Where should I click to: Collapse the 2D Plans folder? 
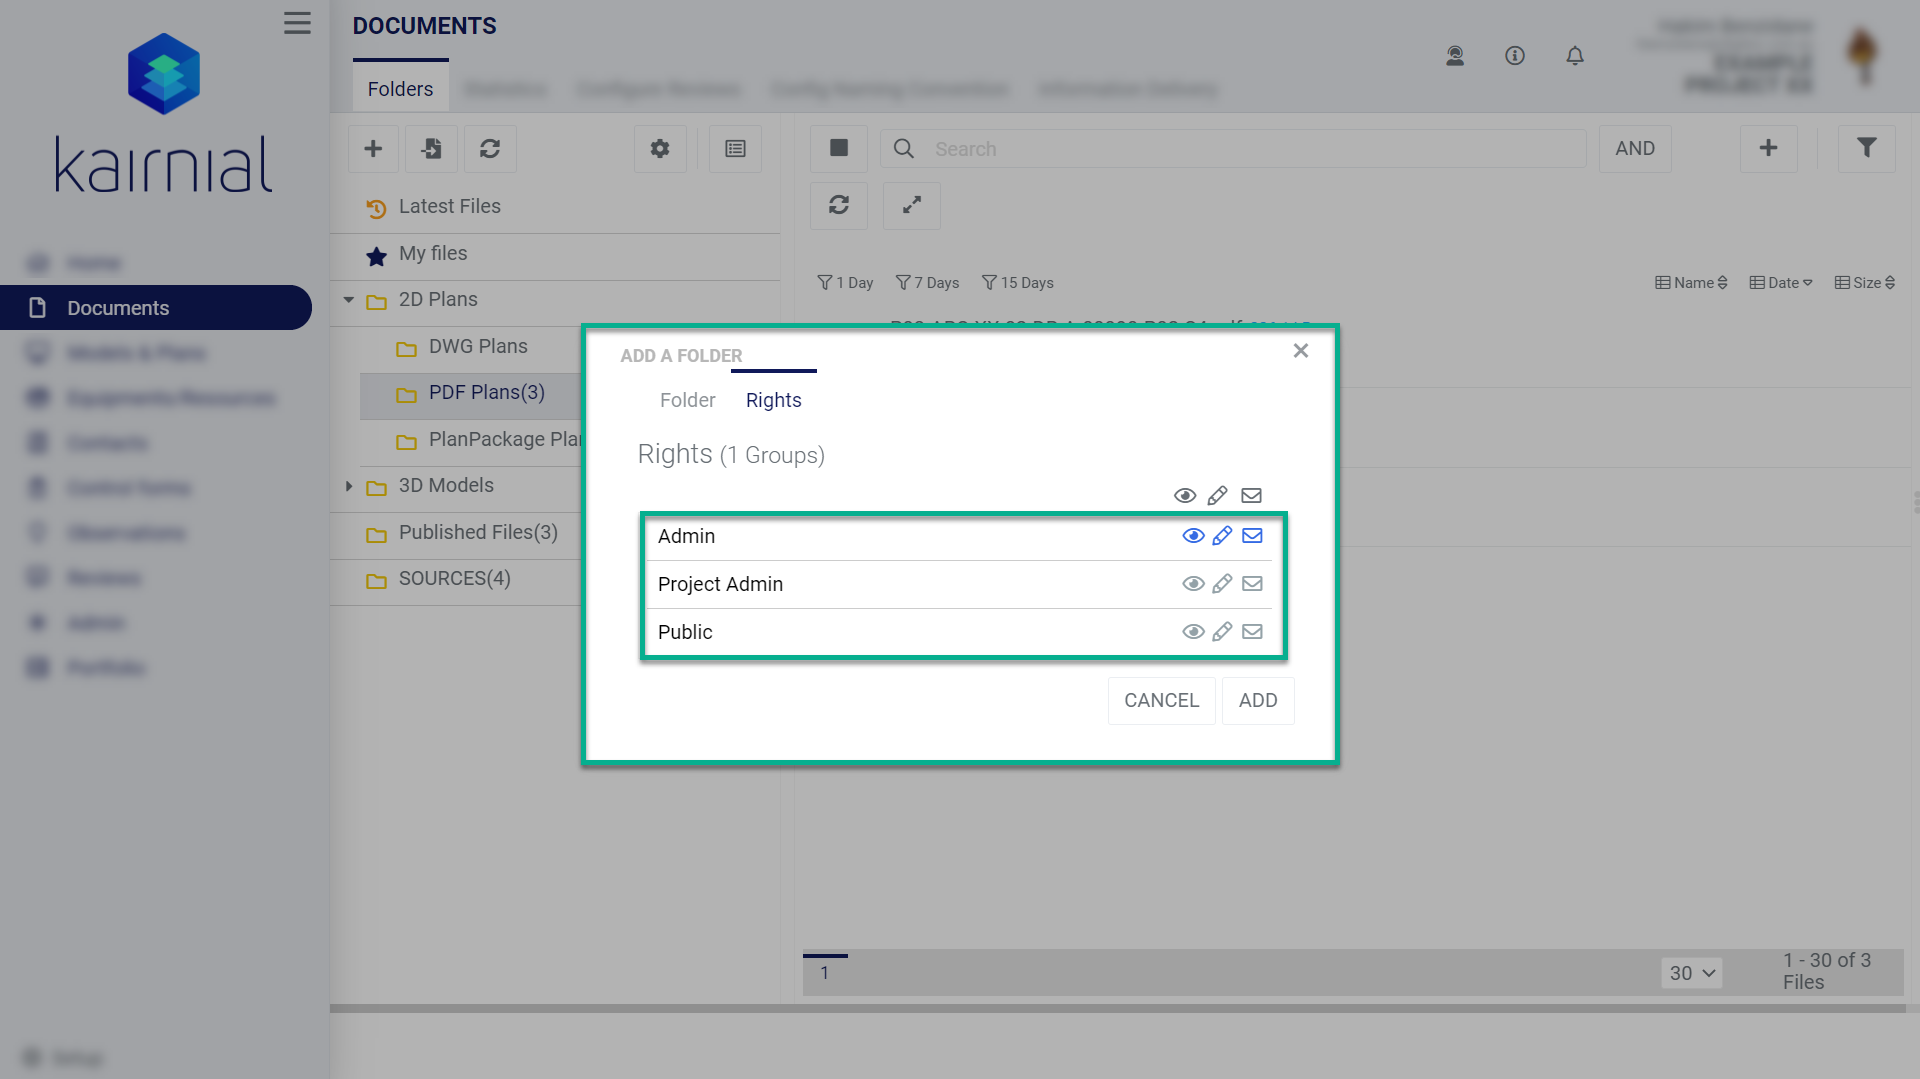click(348, 299)
